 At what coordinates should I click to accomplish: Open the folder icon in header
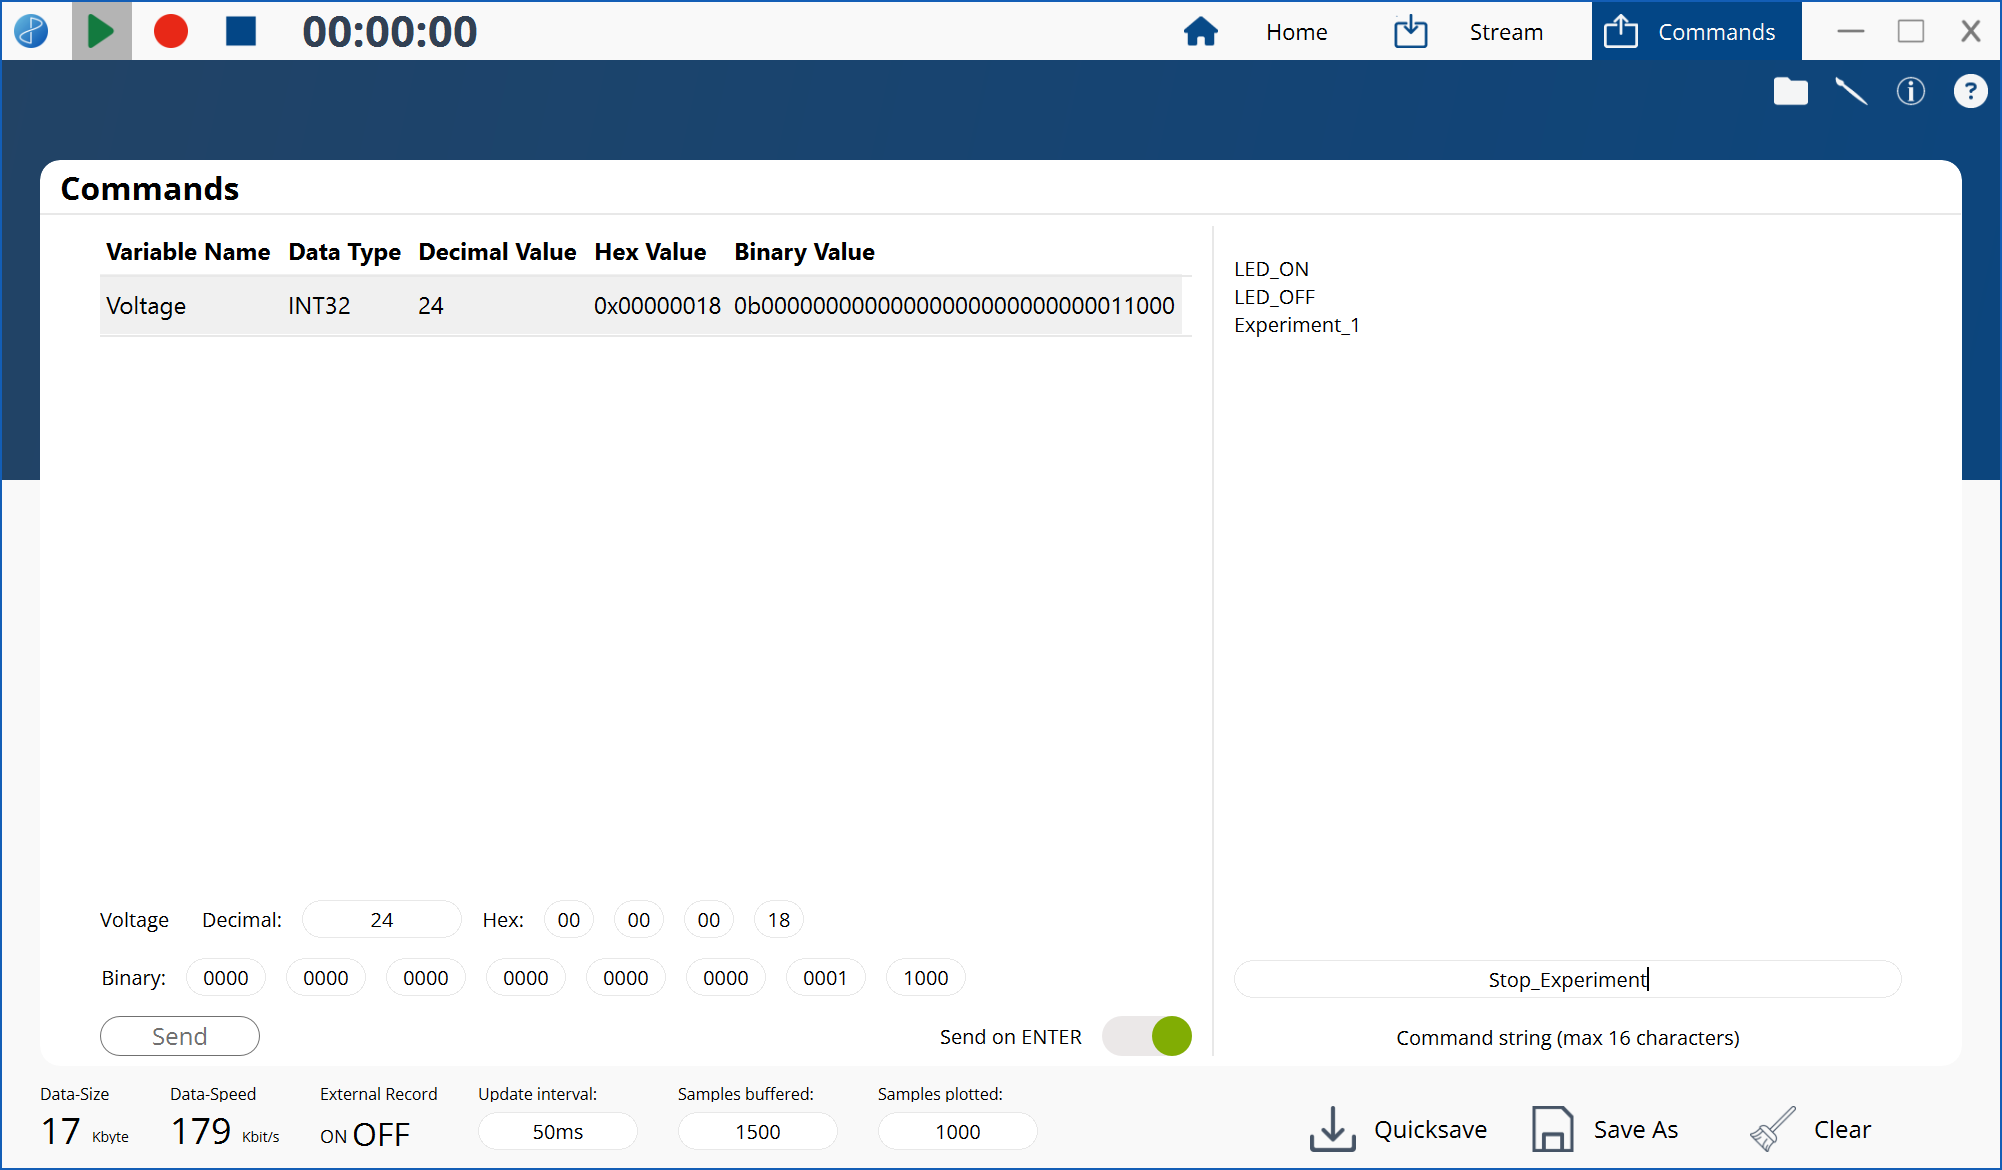point(1790,91)
